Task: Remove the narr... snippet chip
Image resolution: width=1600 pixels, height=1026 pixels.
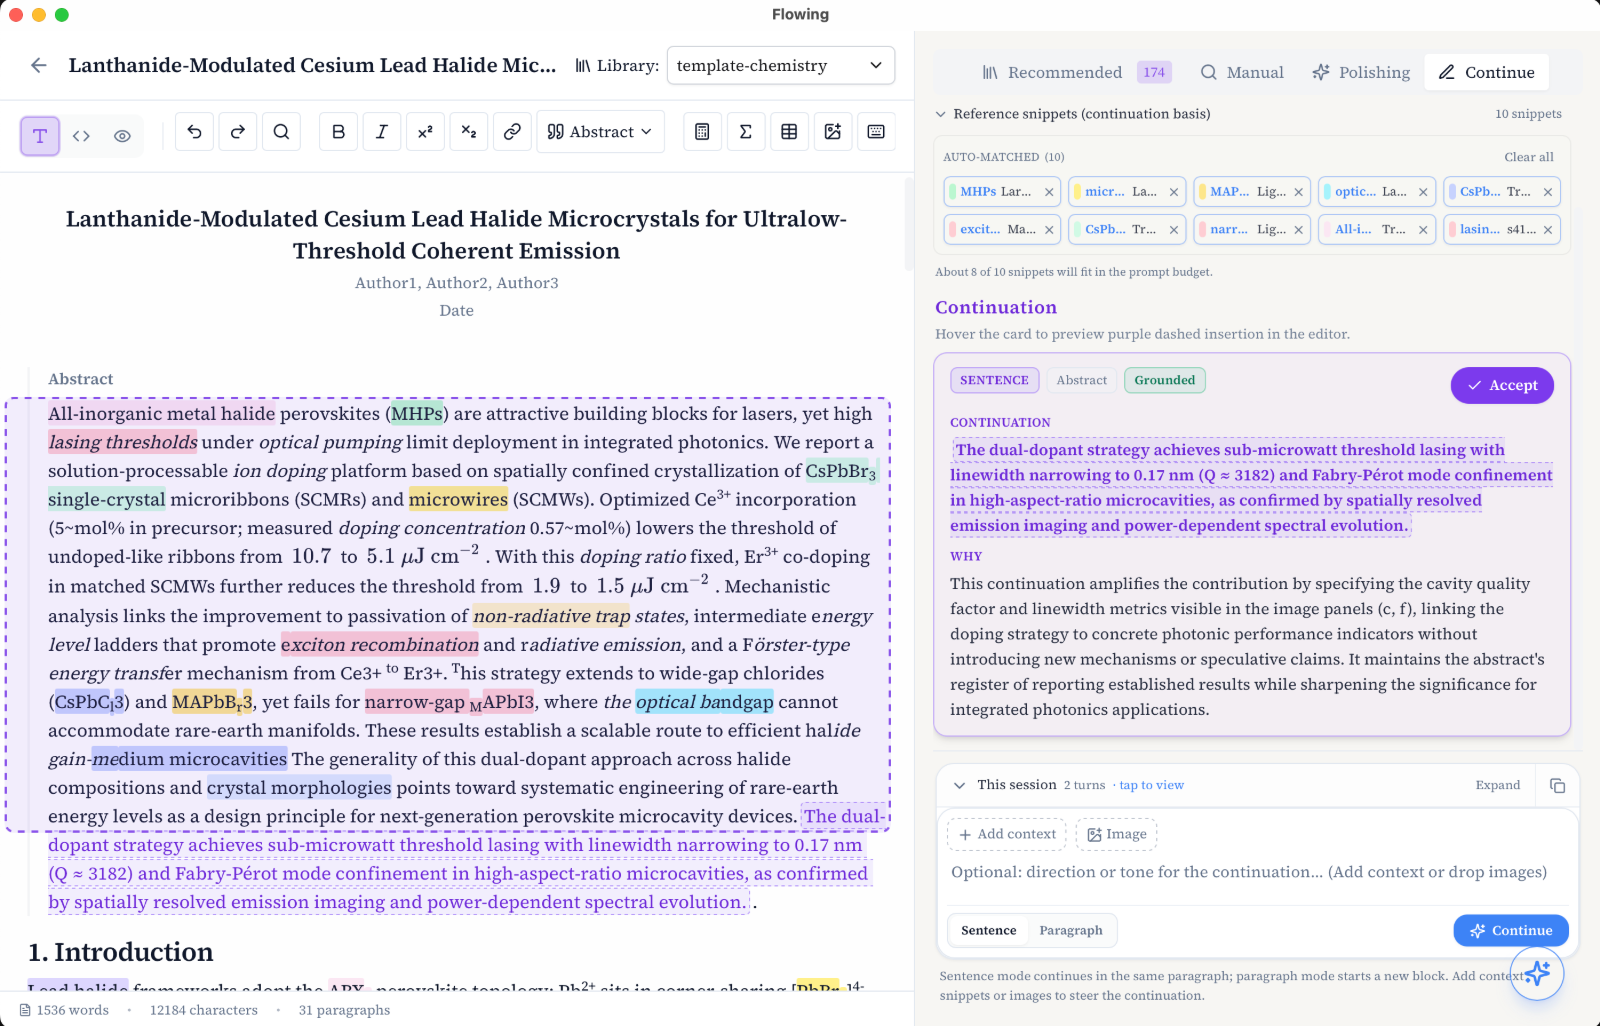Action: point(1299,230)
